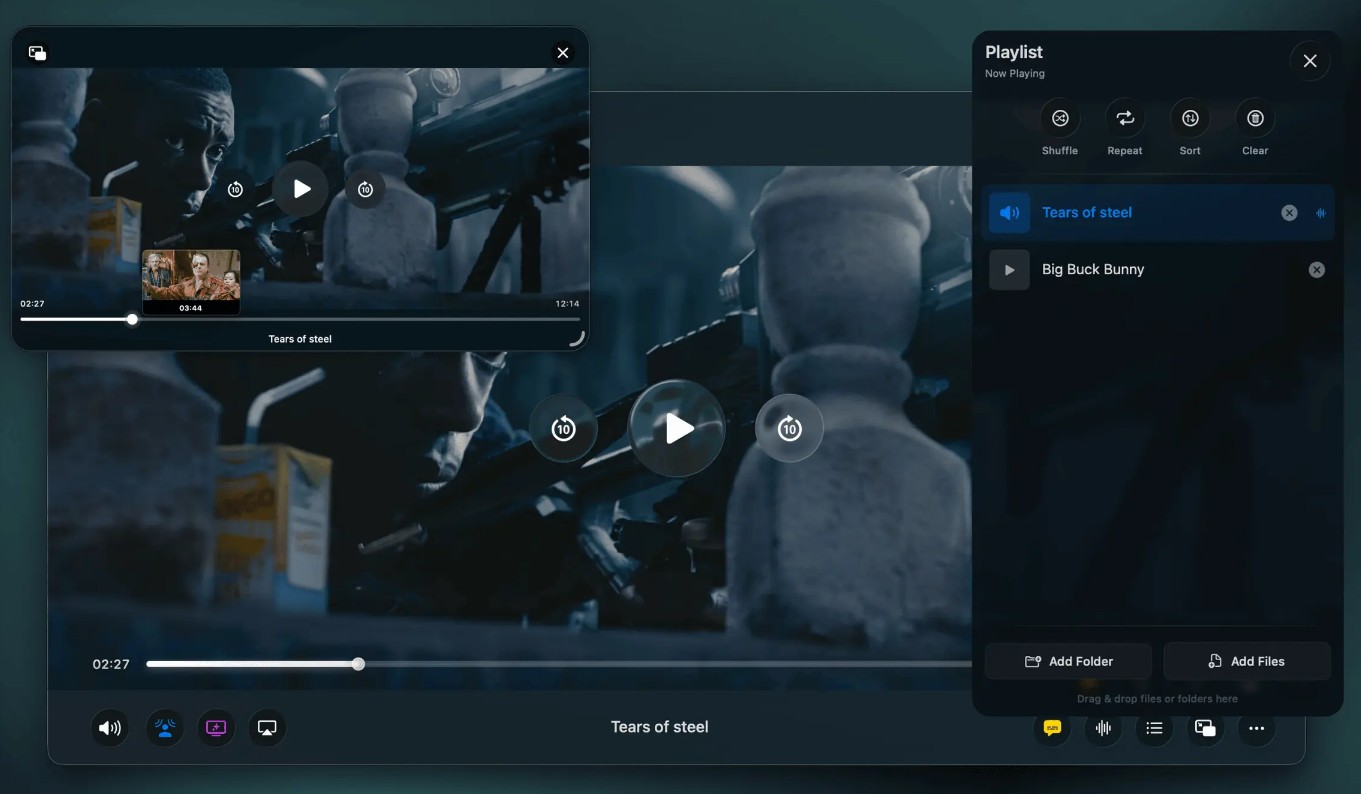Toggle repeat mode in the playlist
The height and width of the screenshot is (794, 1361).
(x=1124, y=117)
